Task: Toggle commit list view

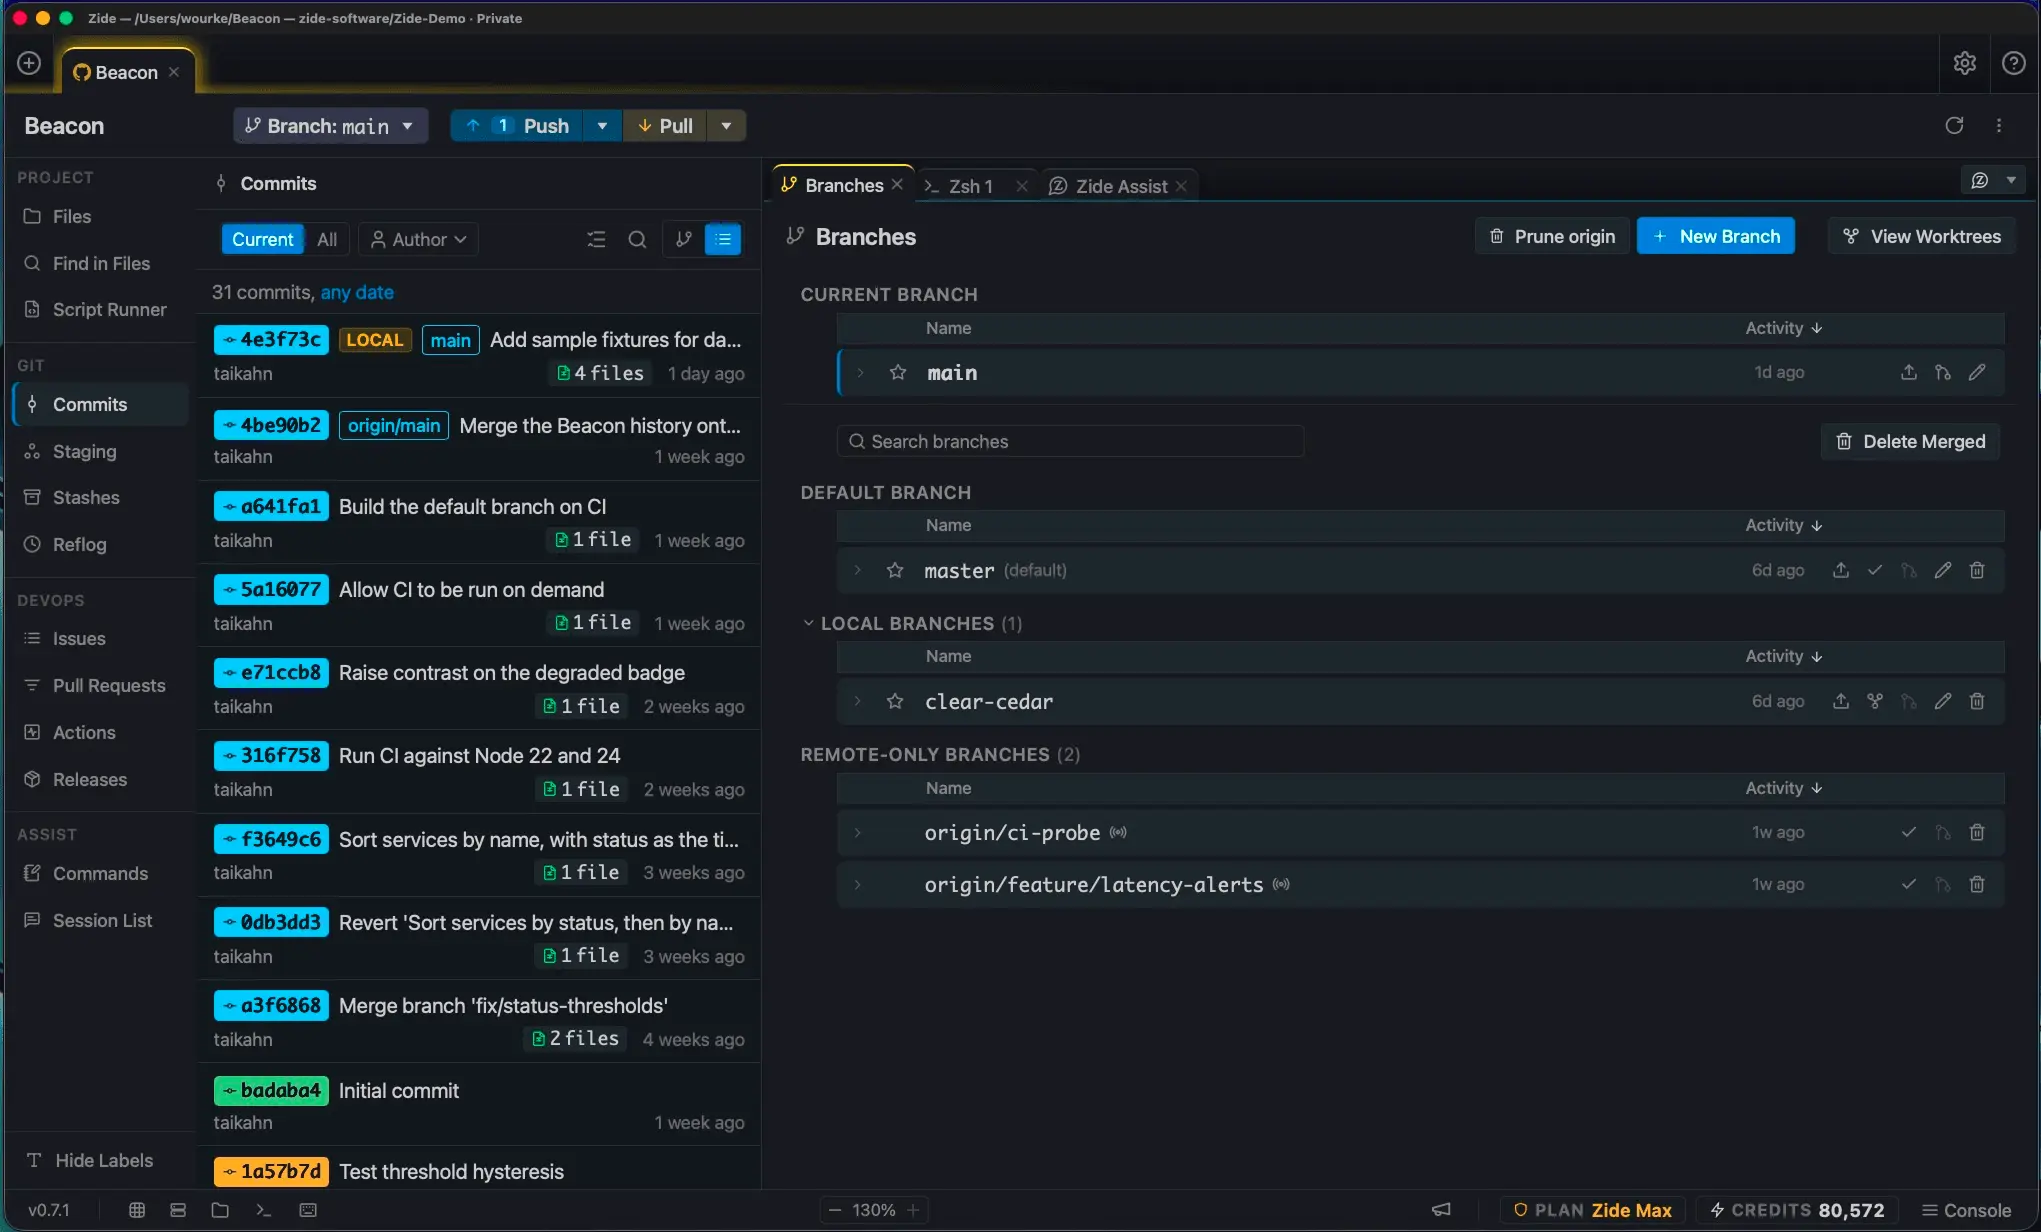Action: pos(723,239)
